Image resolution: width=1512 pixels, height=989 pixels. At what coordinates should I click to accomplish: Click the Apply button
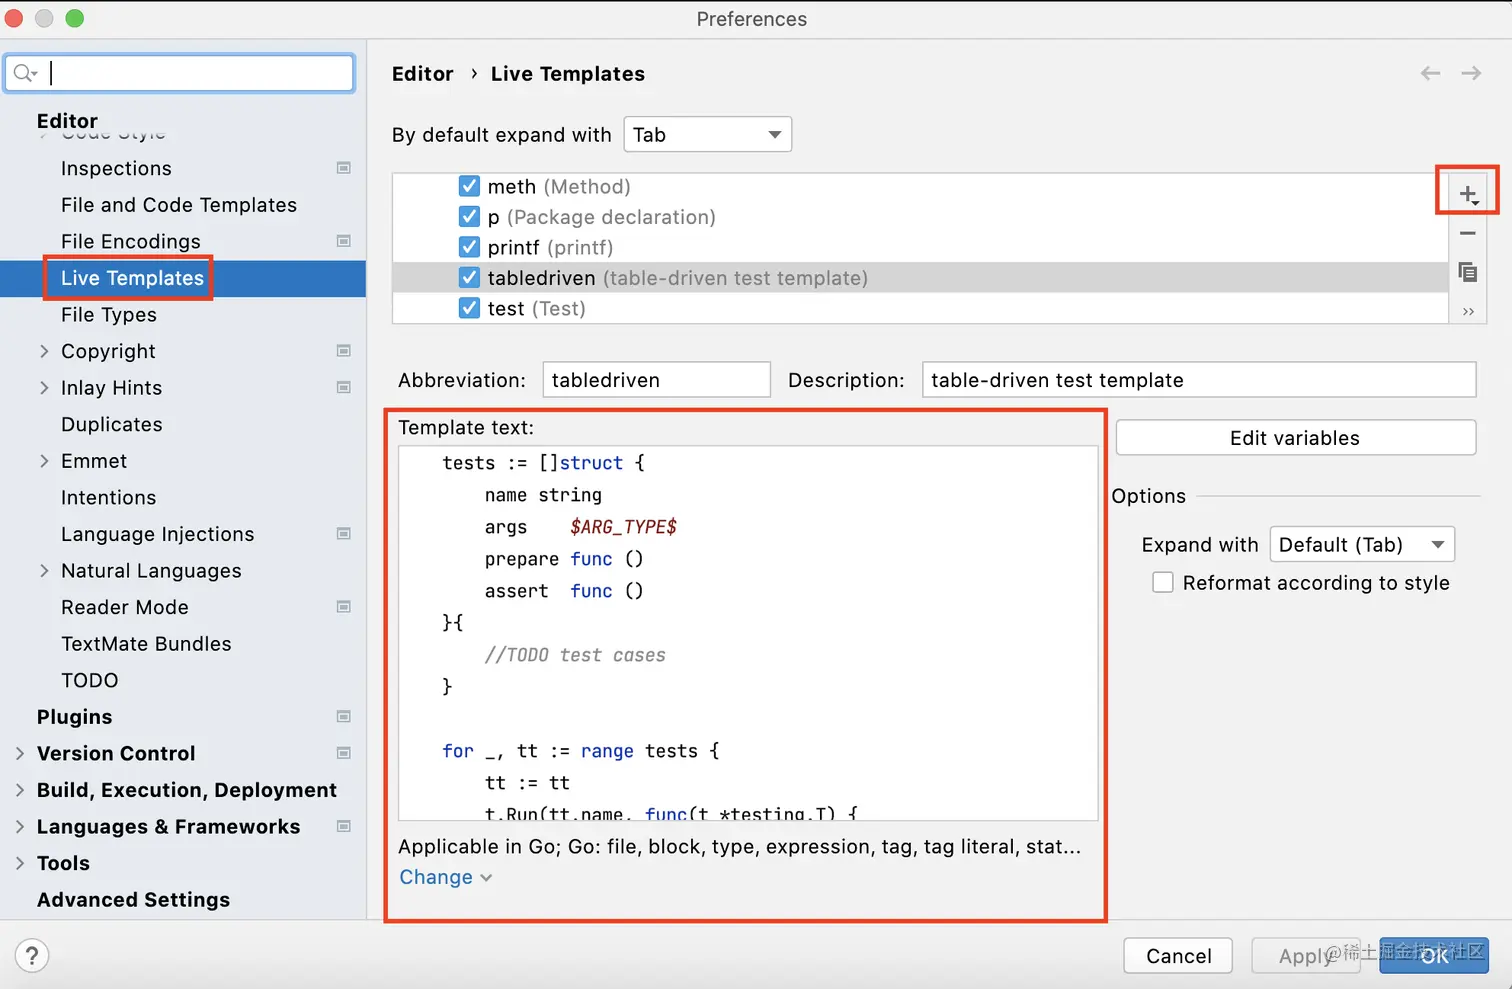1305,956
